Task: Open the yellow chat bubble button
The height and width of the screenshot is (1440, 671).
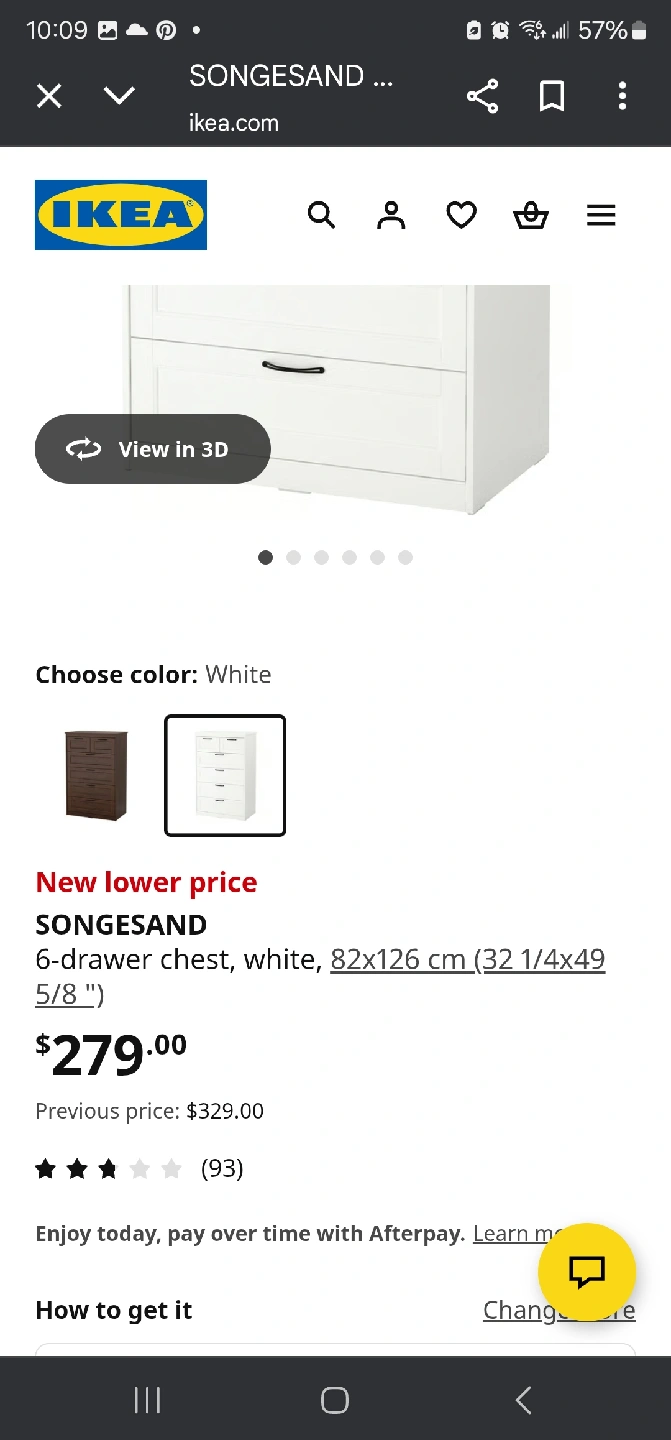Action: coord(587,1271)
